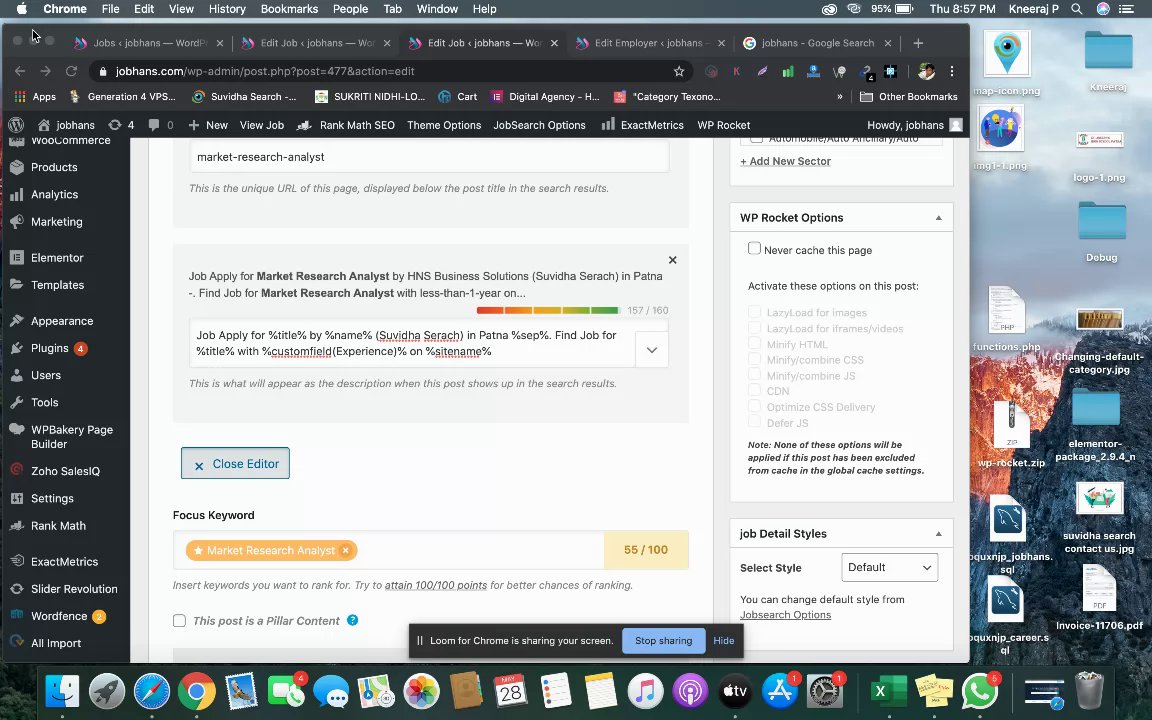Open Analytics in the WordPress sidebar
The height and width of the screenshot is (720, 1152).
coord(54,195)
